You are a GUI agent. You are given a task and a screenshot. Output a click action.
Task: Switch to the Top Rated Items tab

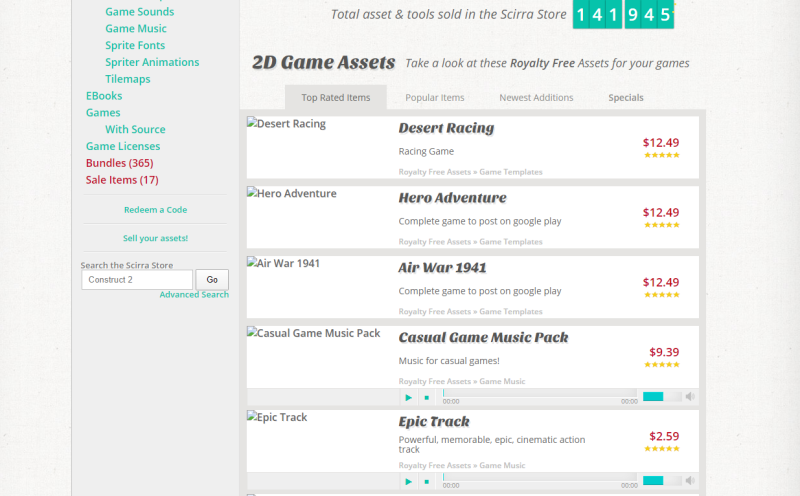pos(336,97)
